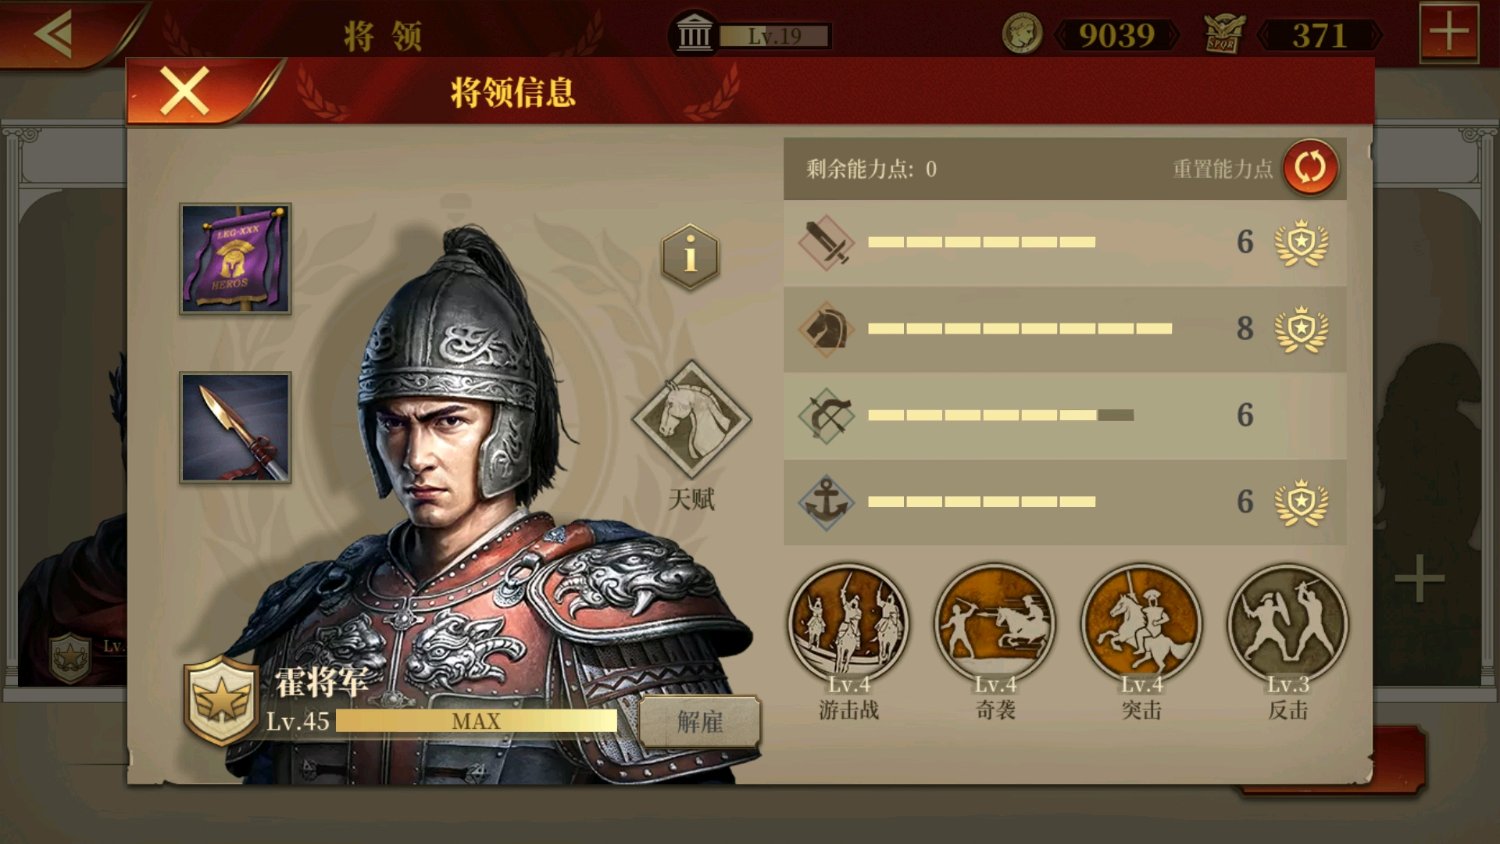Tap the spear weapon equipment slot

coord(235,428)
